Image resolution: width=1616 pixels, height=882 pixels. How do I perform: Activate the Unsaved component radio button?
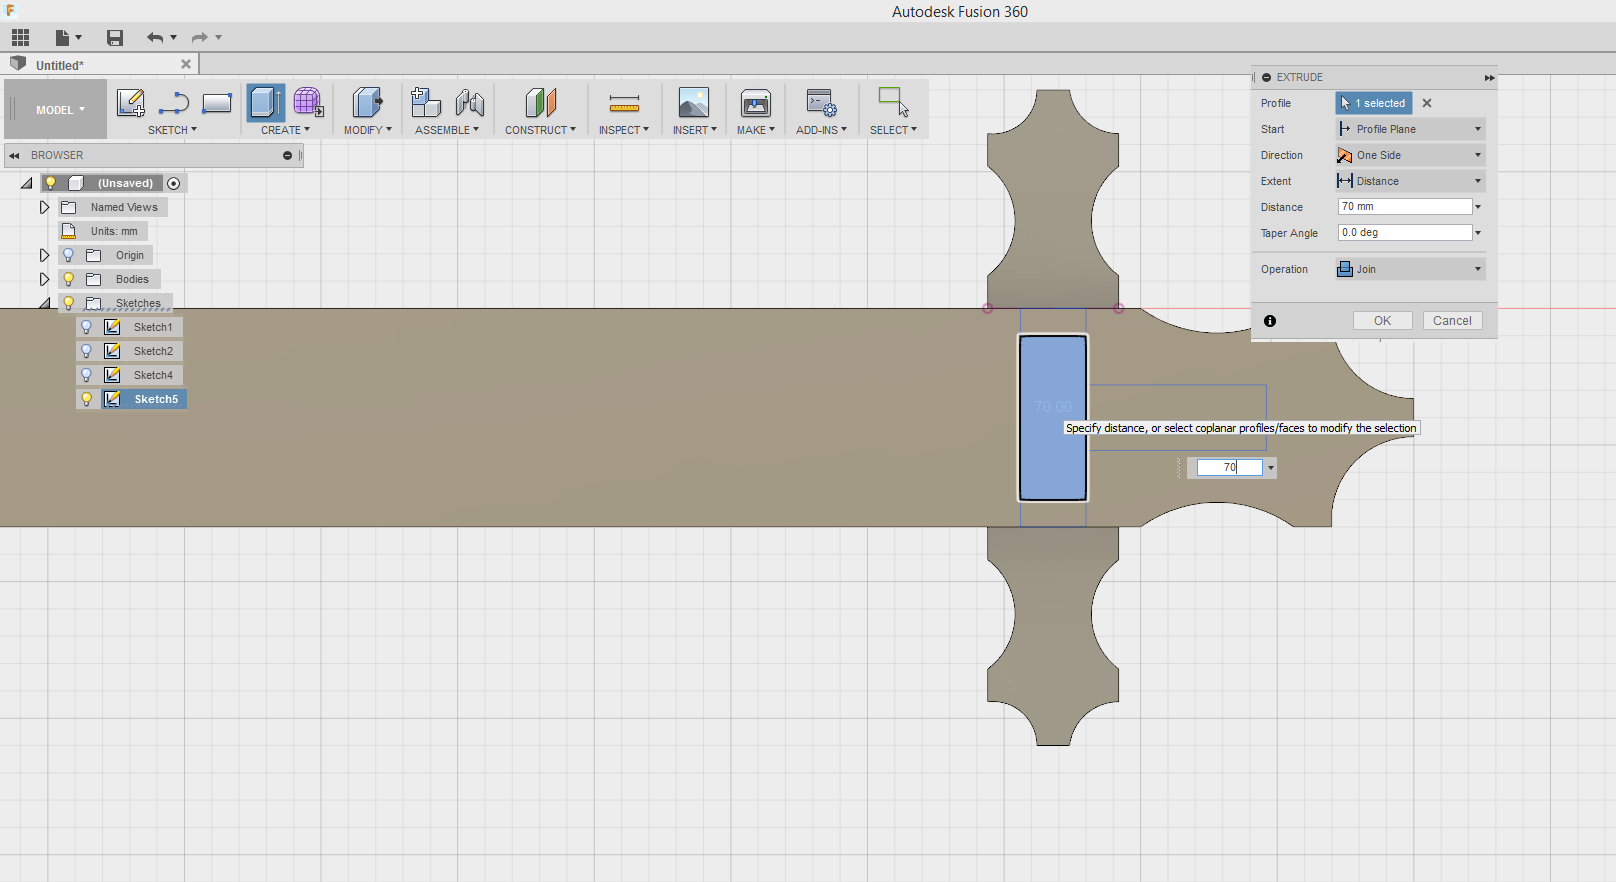pyautogui.click(x=174, y=183)
